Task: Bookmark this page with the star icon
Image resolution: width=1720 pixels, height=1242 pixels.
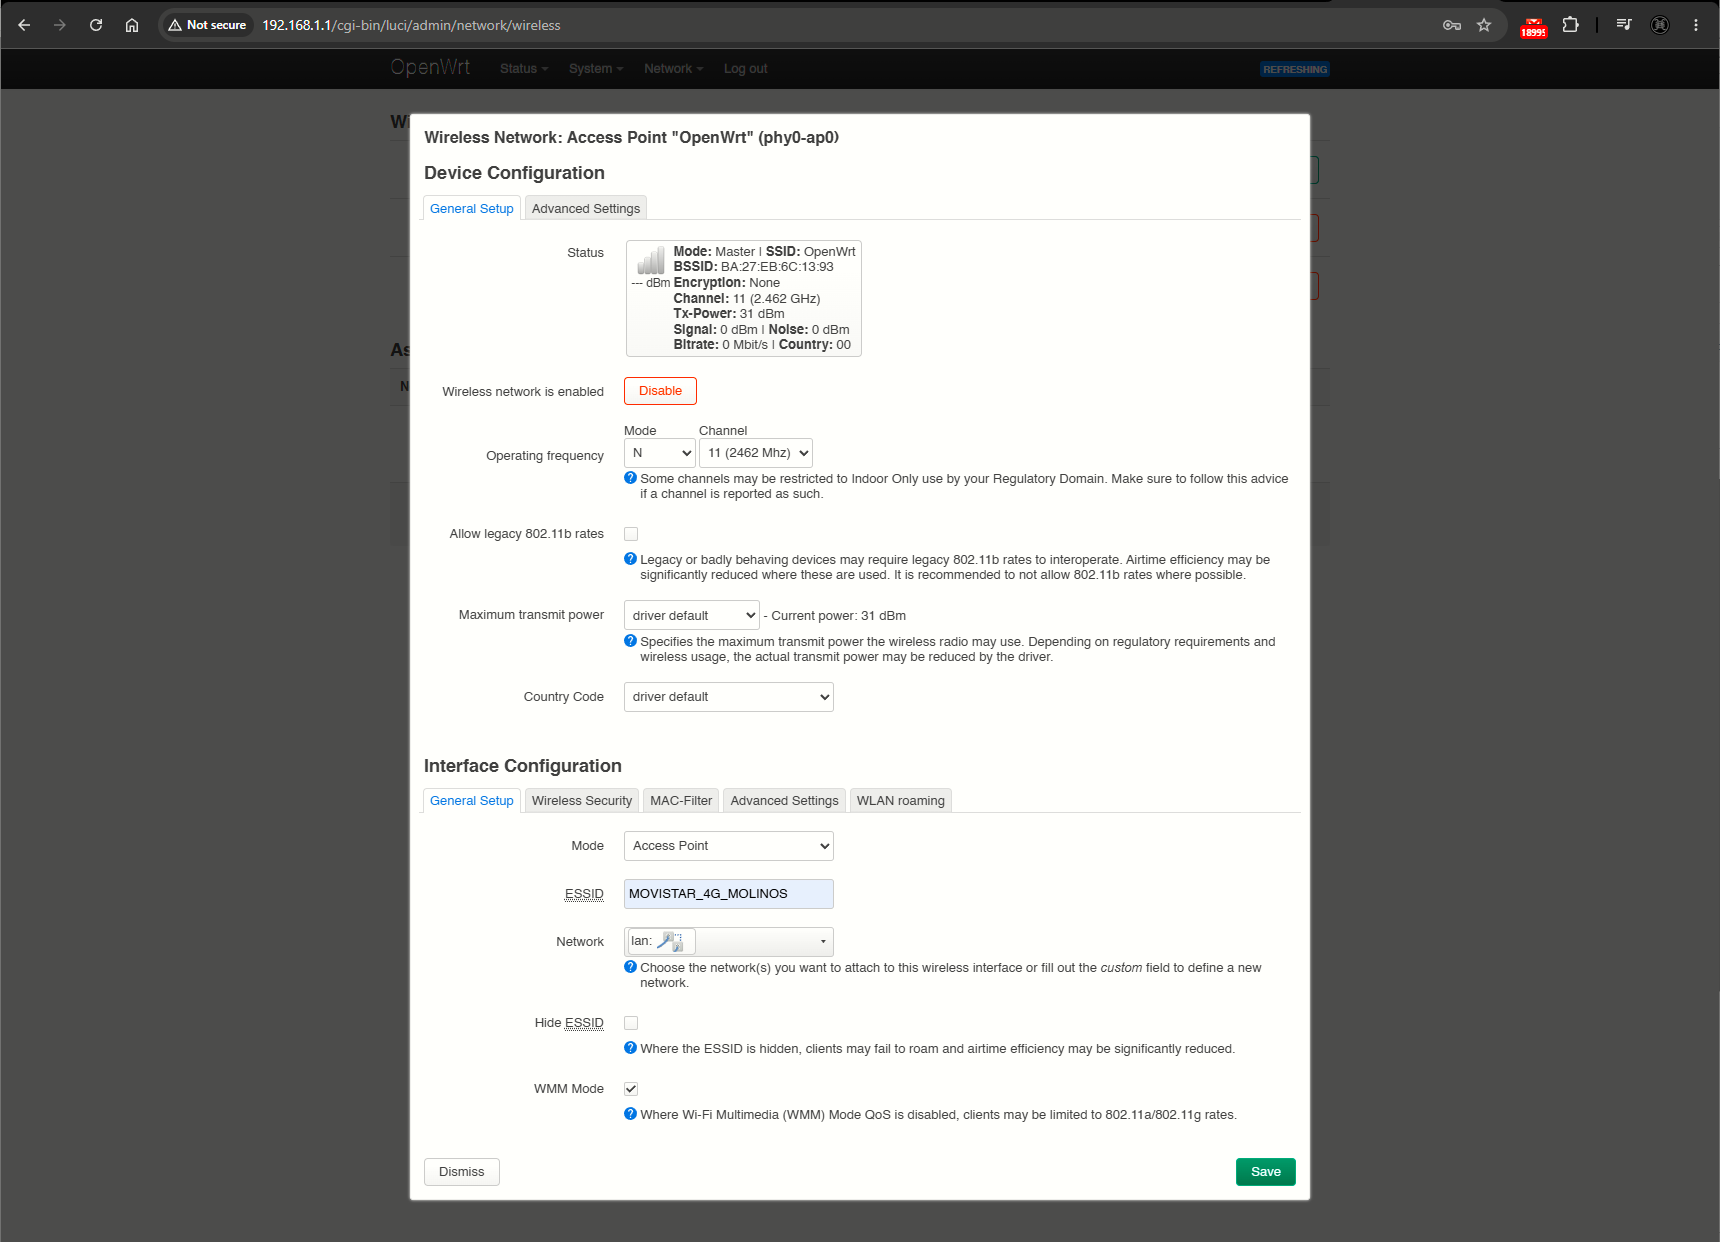Action: pos(1484,25)
